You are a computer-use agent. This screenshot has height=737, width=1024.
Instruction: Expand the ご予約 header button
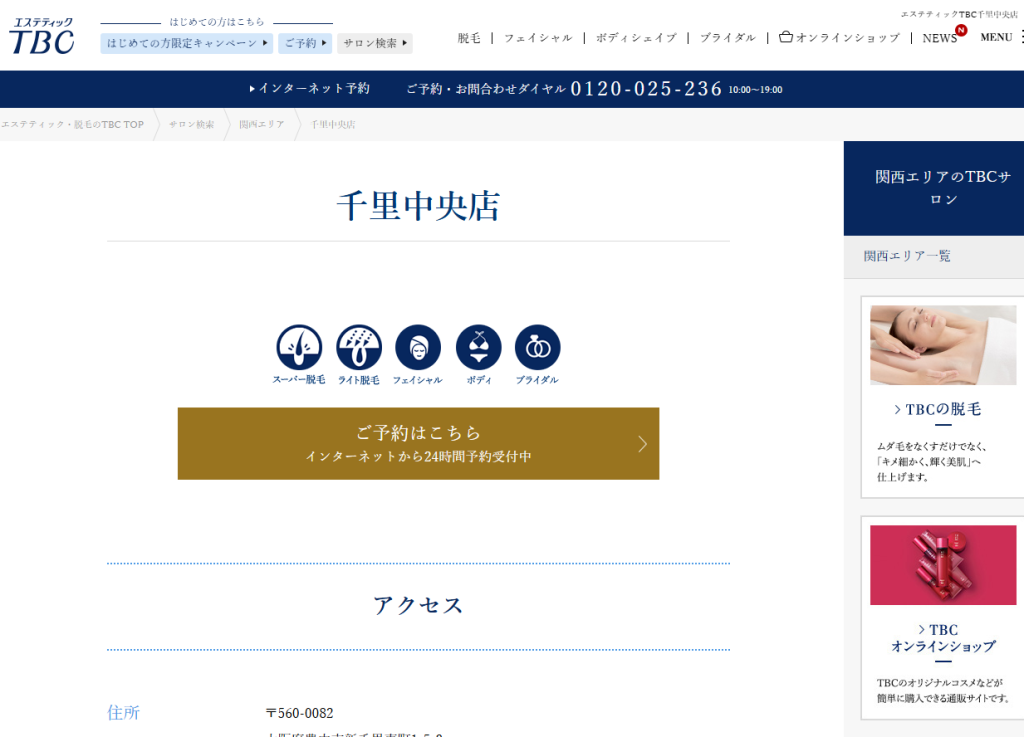pyautogui.click(x=304, y=43)
